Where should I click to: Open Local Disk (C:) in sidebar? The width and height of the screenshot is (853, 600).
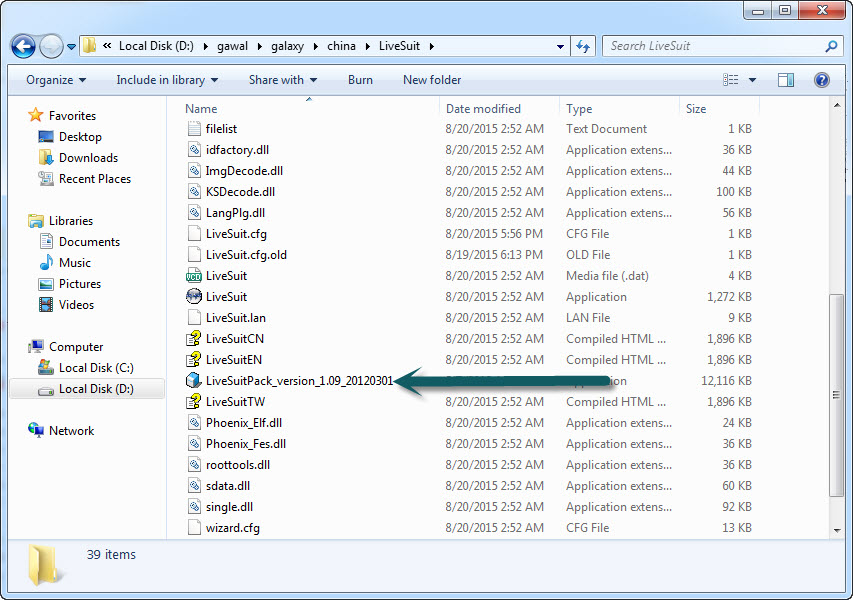(85, 368)
